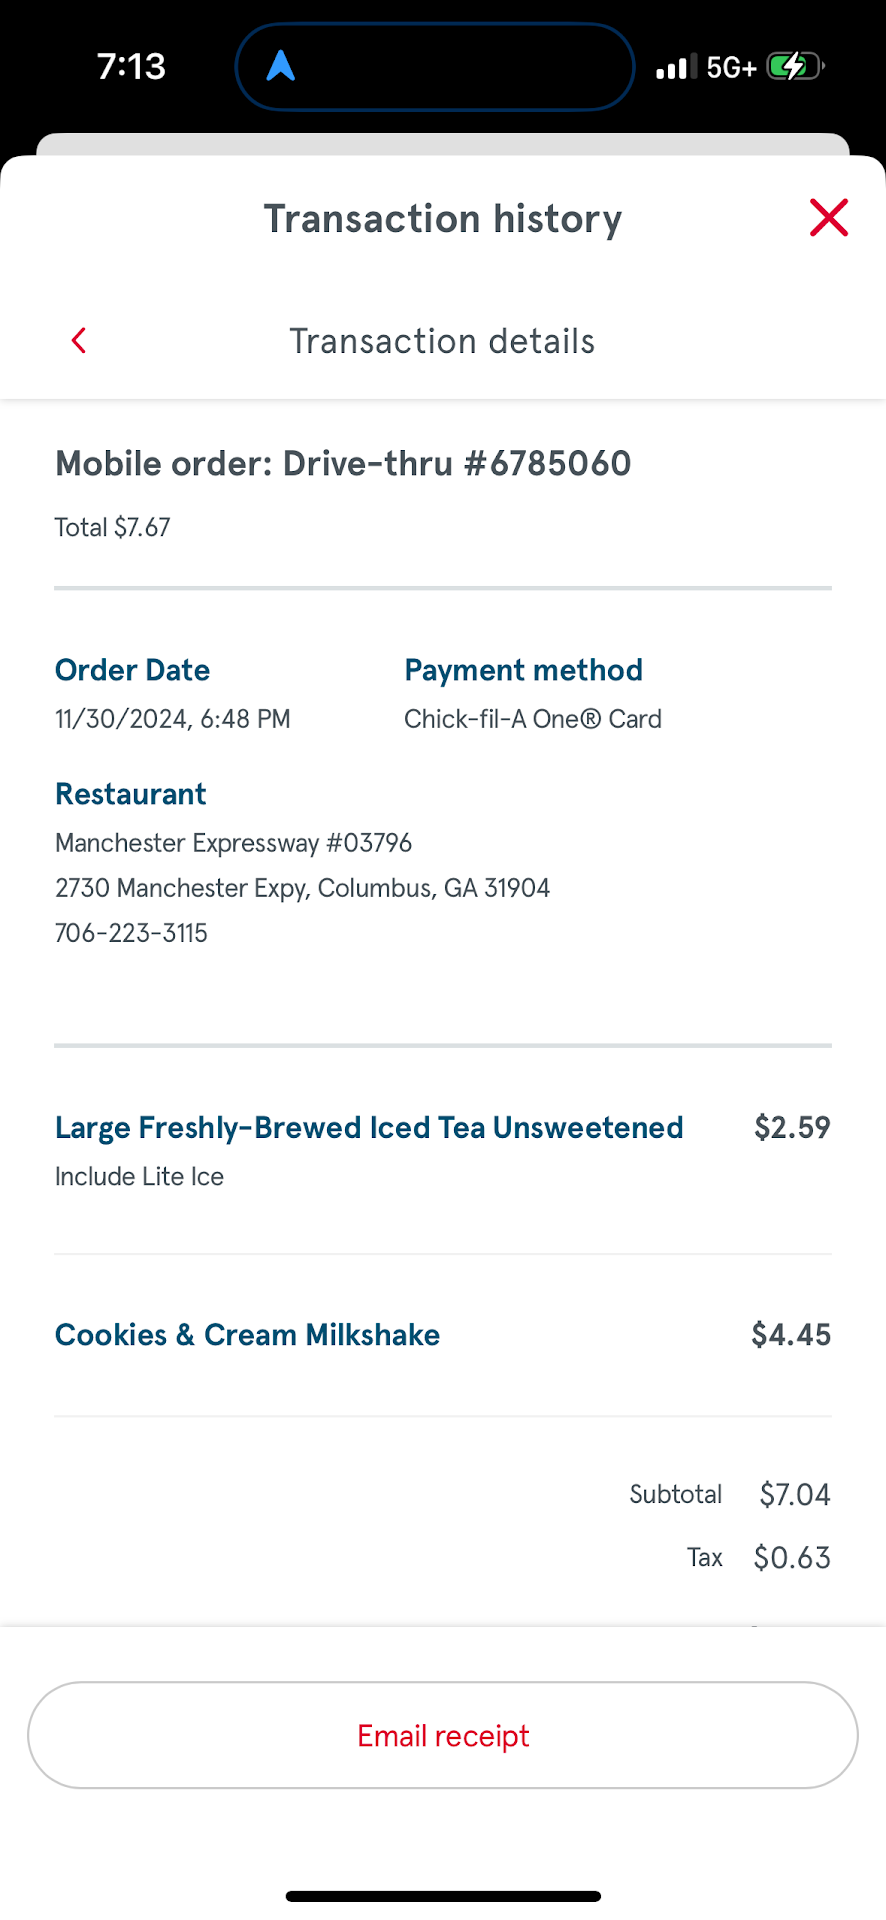886x1920 pixels.
Task: Tap the cellular signal bars icon
Action: pos(676,68)
